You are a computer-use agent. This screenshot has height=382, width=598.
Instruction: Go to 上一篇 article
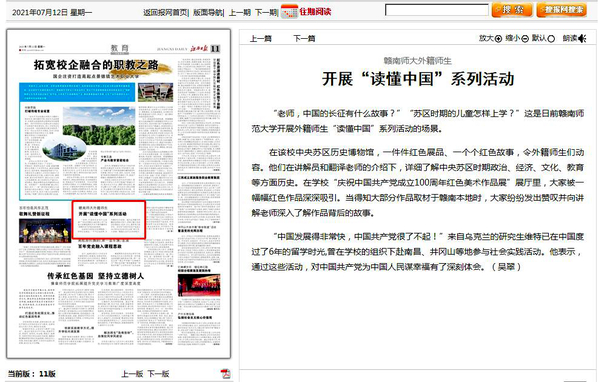tap(260, 39)
